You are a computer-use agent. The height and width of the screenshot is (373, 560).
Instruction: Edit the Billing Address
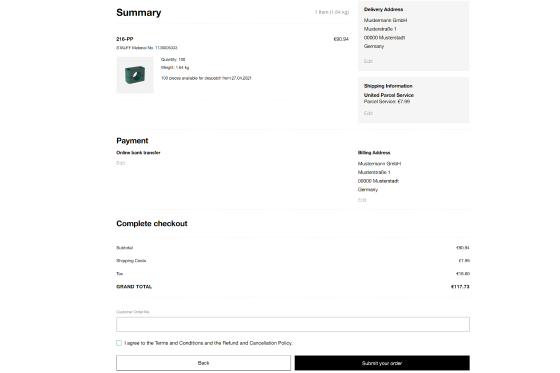tap(362, 200)
